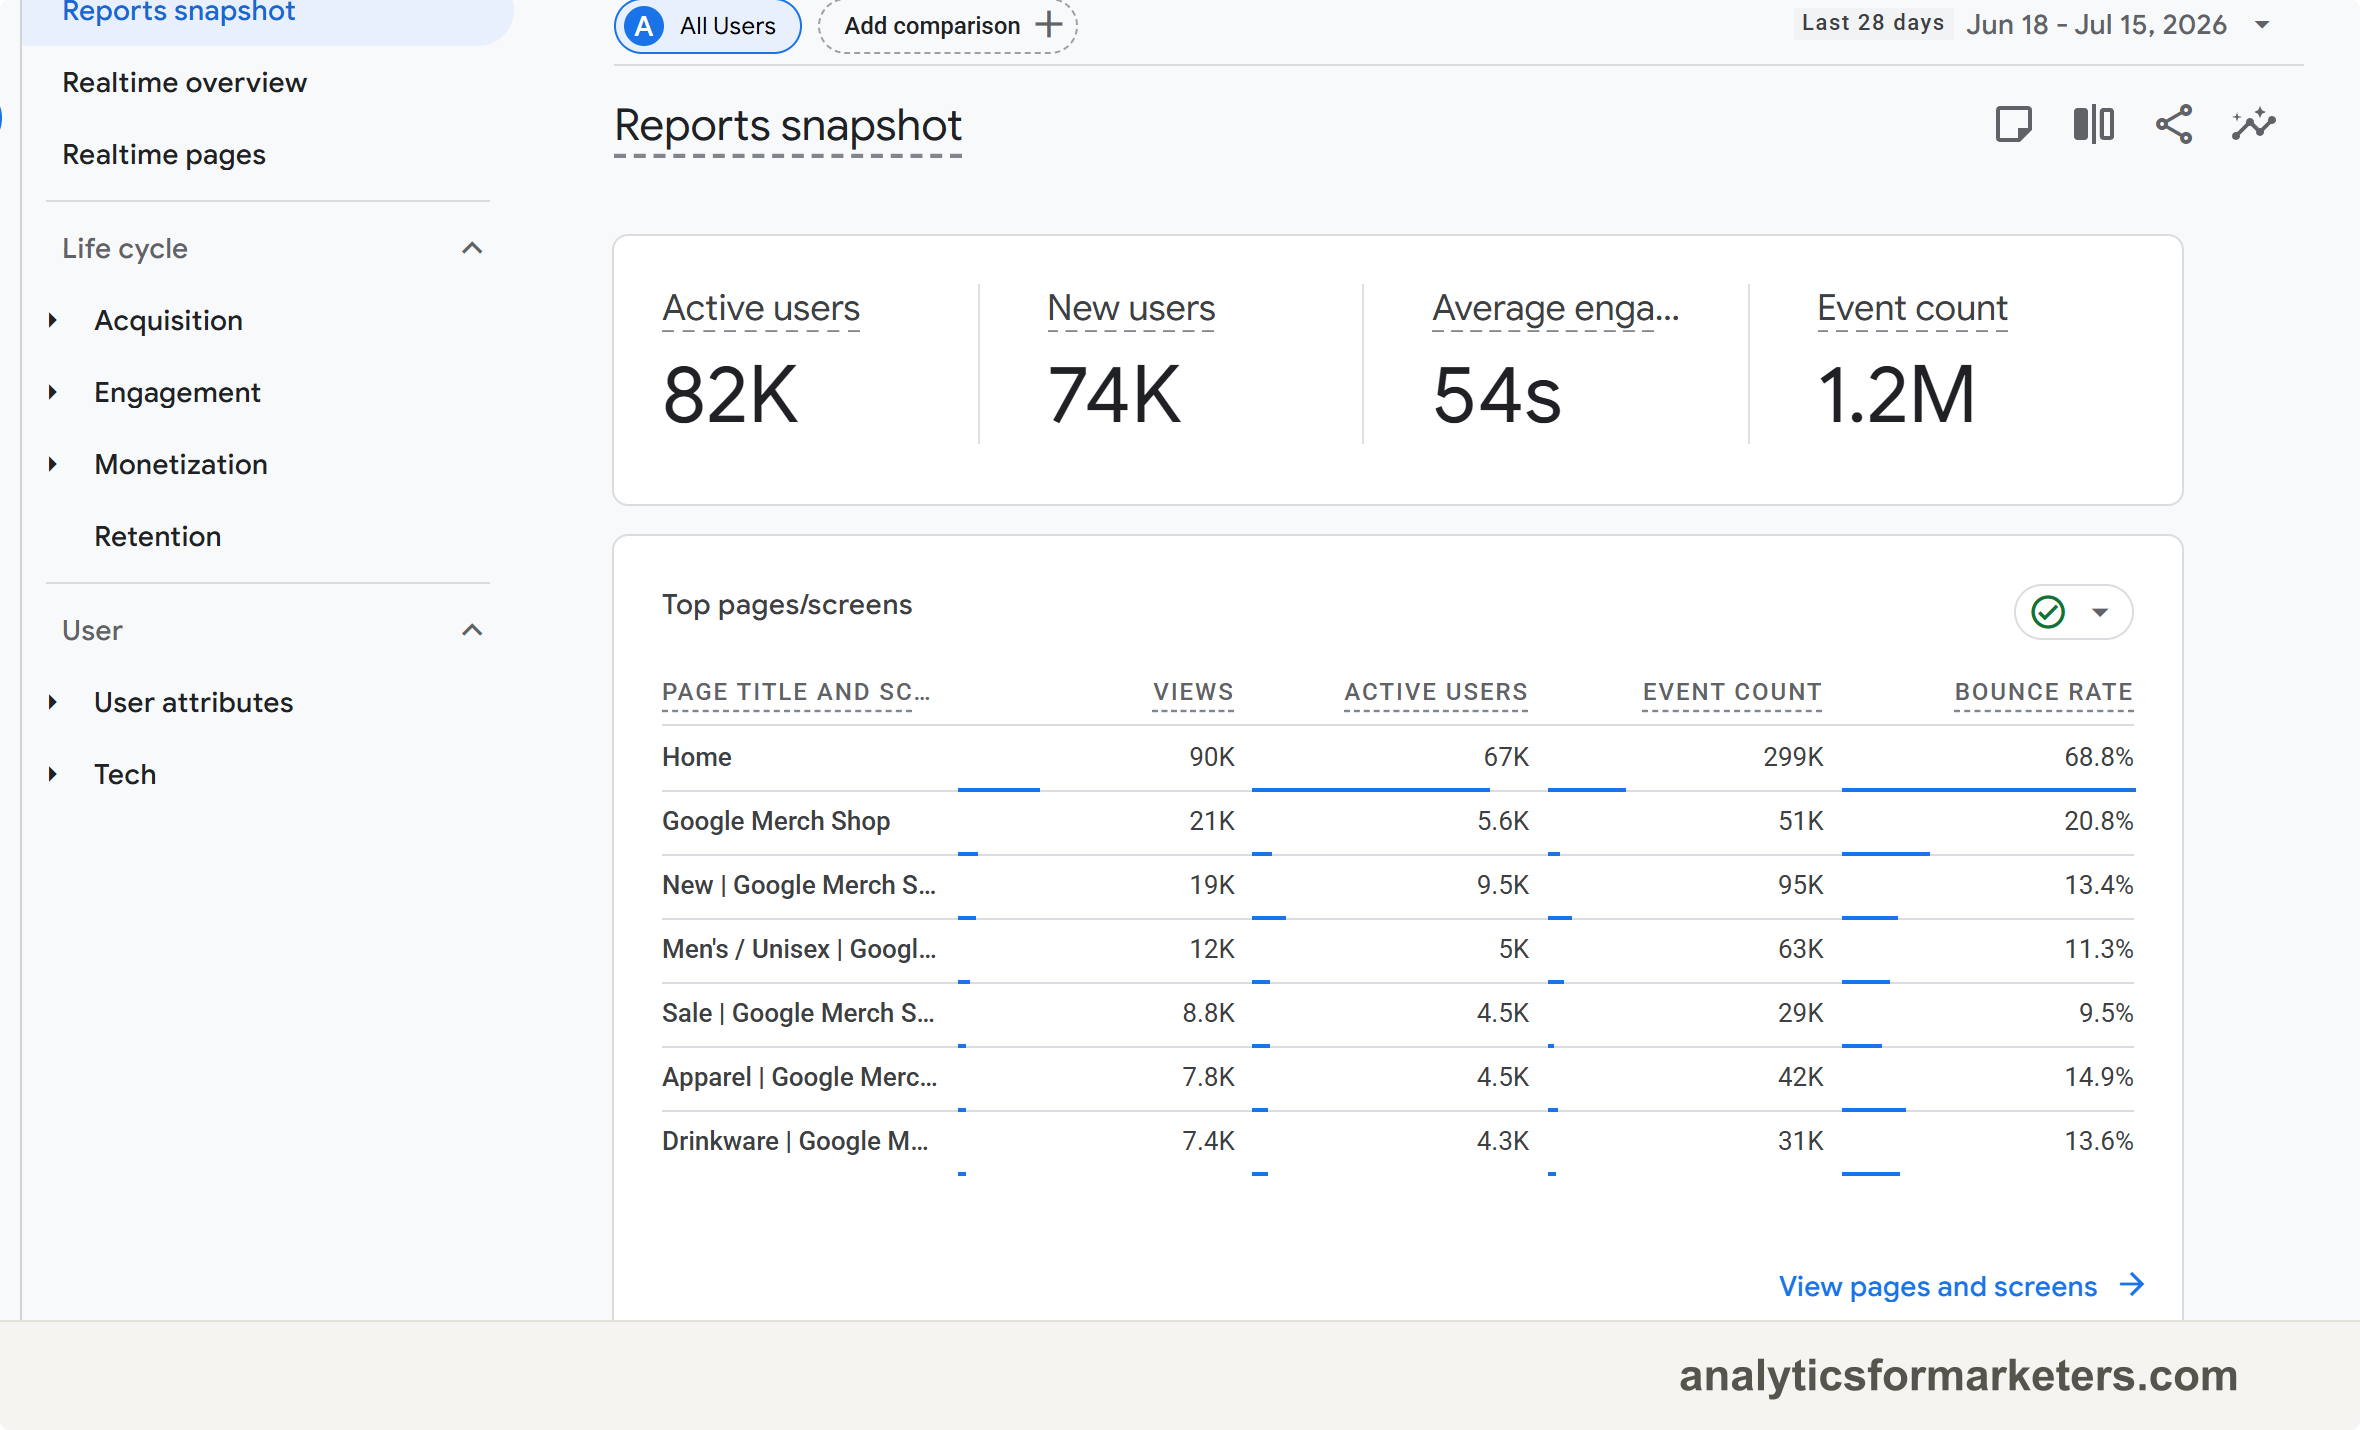Click the PAGE TITLE AND SC… column header
The width and height of the screenshot is (2360, 1430).
pyautogui.click(x=796, y=692)
